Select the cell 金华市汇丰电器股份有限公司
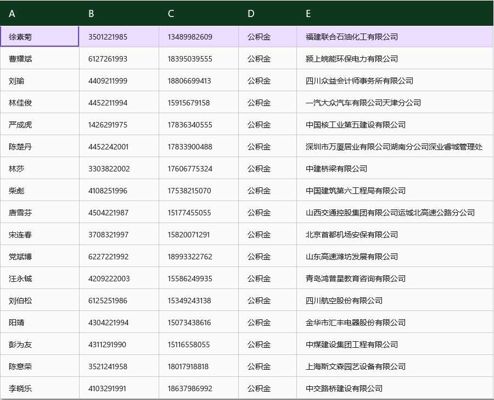Viewport: 494px width, 400px height. click(x=395, y=323)
